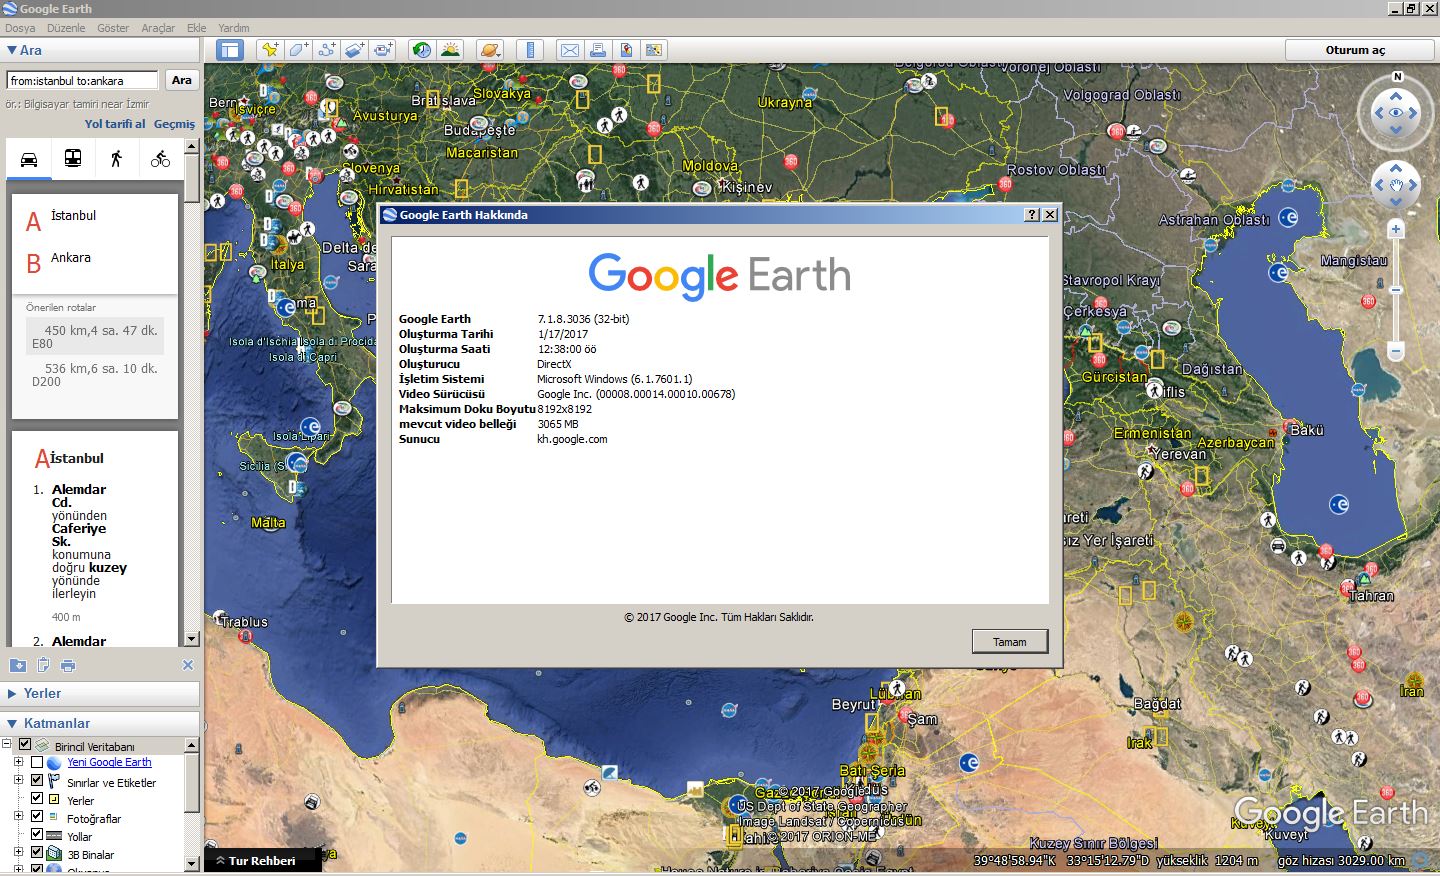Collapse the Birincil Veritabanı tree node

coord(6,744)
